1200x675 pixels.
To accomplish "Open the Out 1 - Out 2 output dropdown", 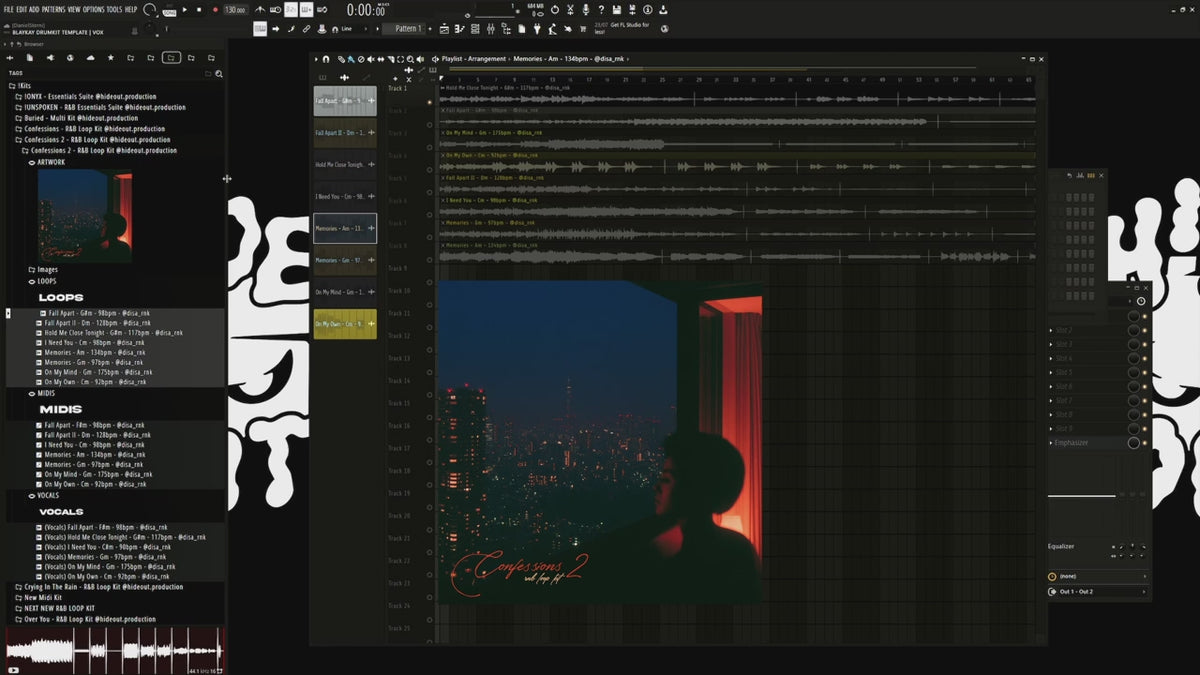I will pyautogui.click(x=1097, y=592).
